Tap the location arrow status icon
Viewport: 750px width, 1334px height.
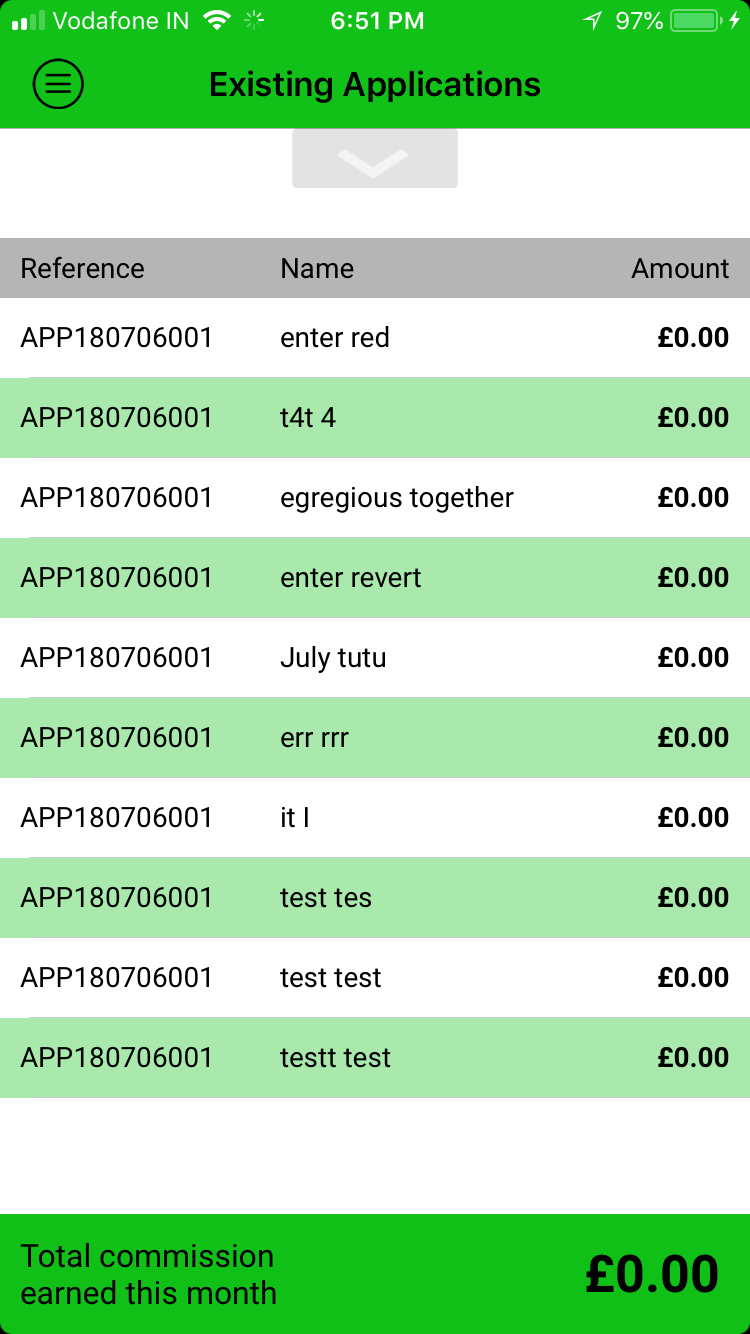(593, 20)
